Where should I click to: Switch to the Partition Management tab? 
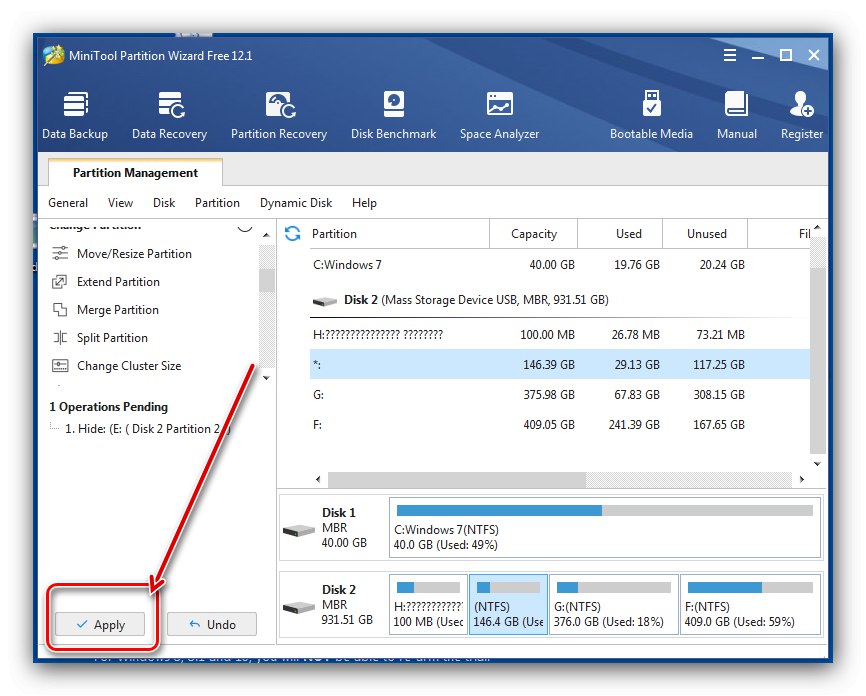tap(135, 173)
